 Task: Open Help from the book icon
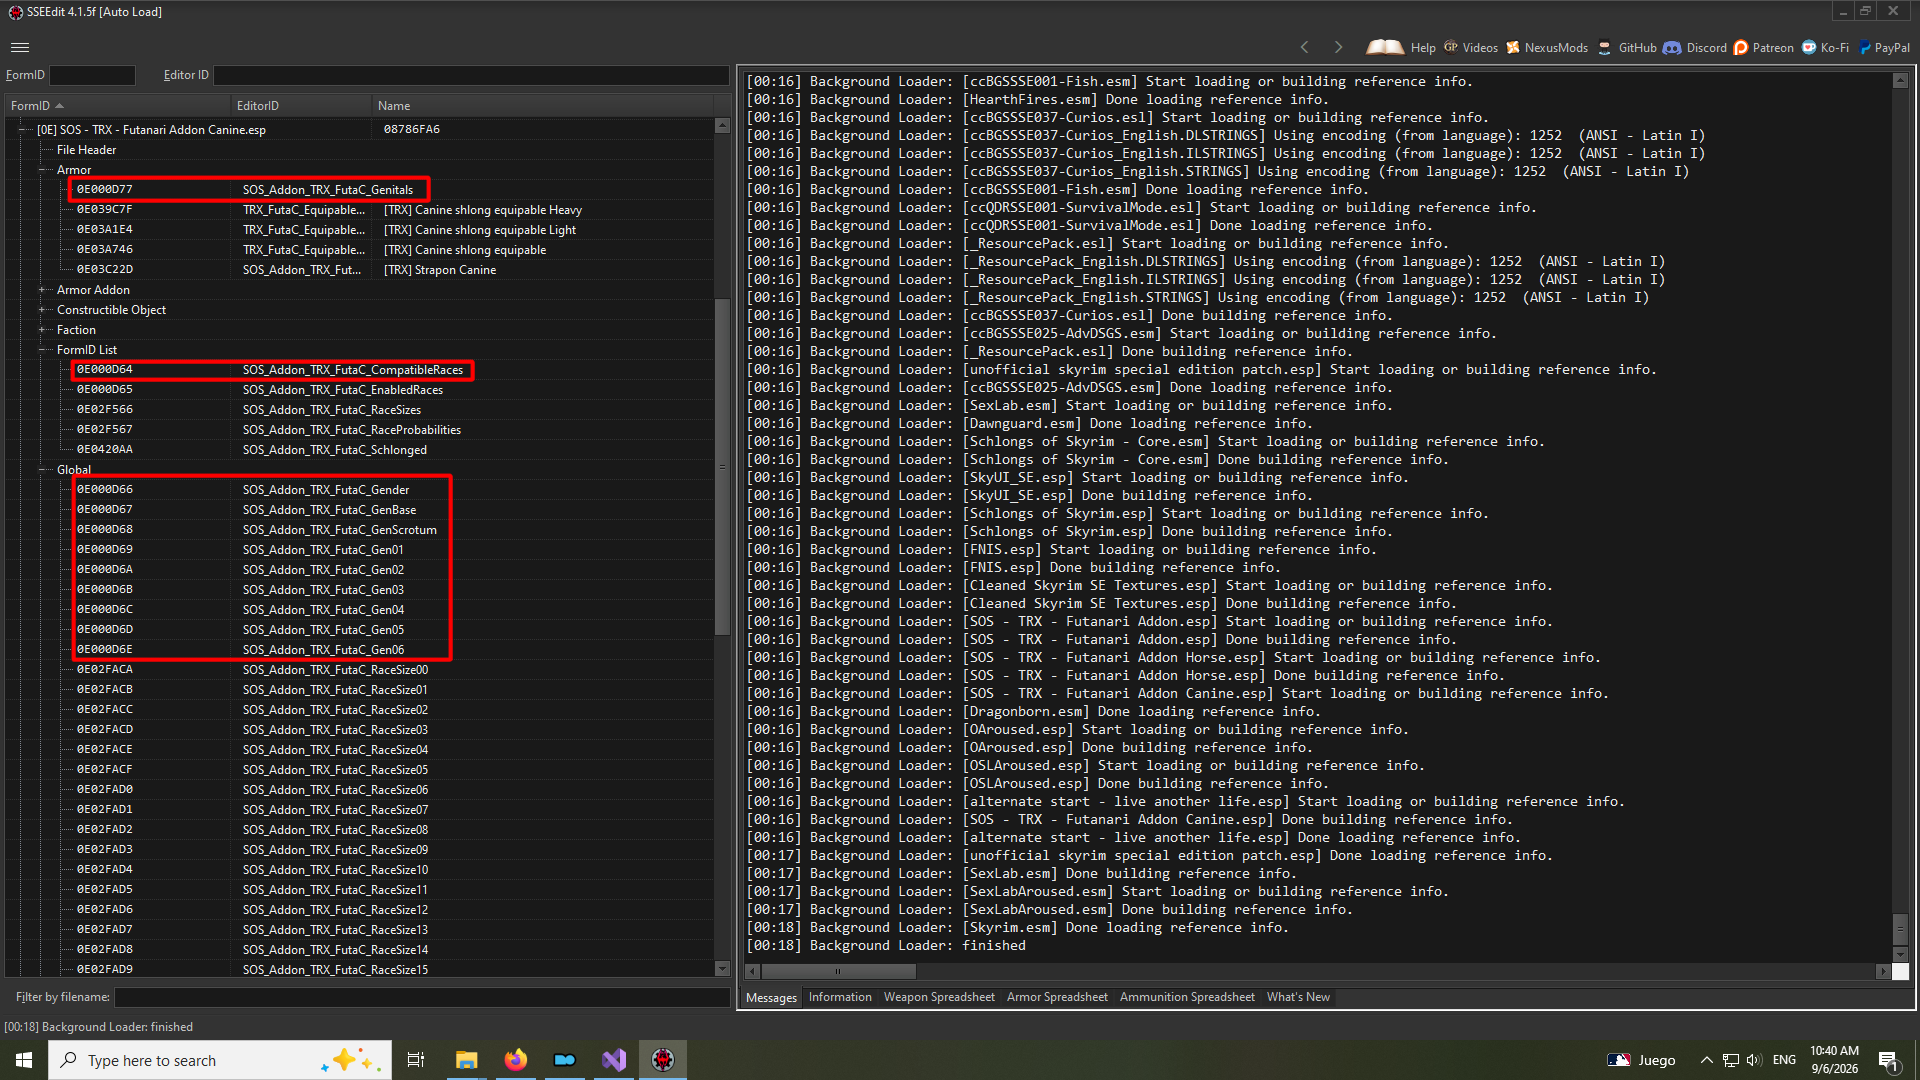click(x=1400, y=47)
